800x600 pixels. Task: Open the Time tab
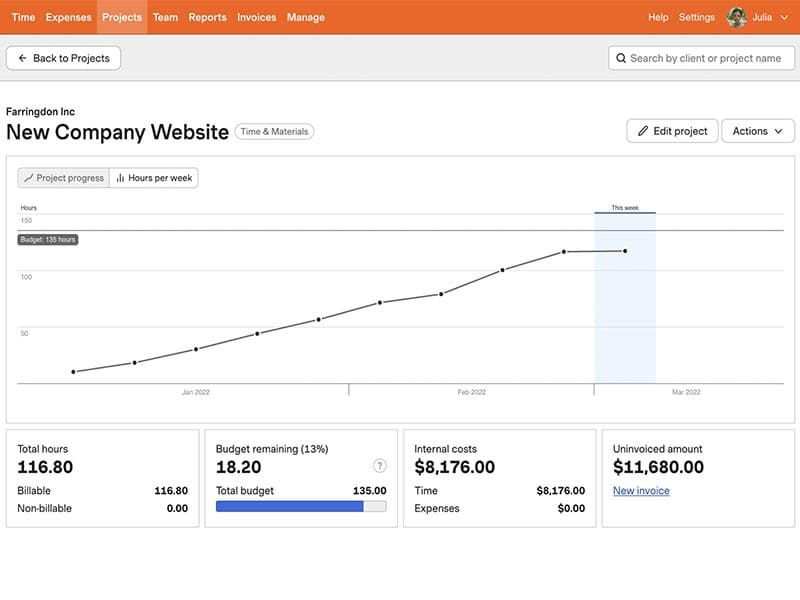click(23, 17)
